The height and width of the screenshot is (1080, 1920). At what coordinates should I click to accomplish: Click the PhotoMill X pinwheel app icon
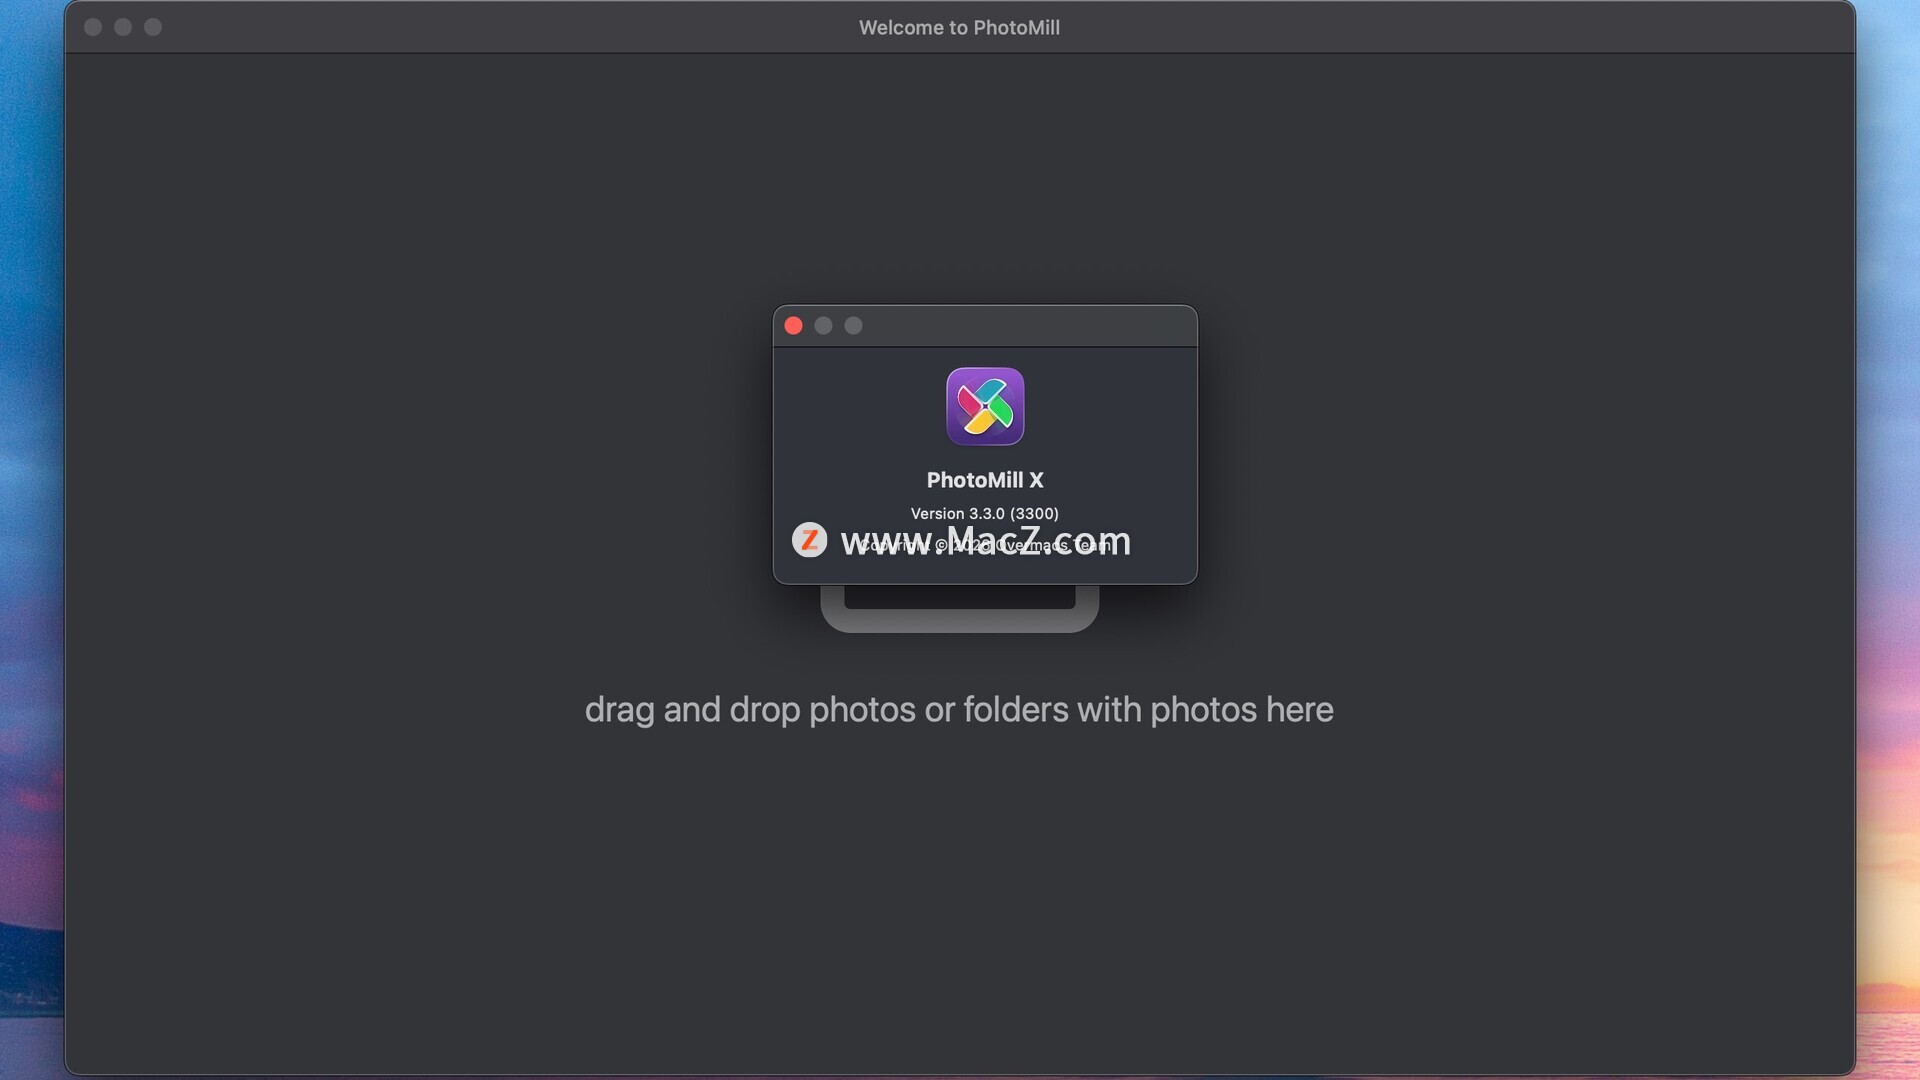tap(985, 406)
